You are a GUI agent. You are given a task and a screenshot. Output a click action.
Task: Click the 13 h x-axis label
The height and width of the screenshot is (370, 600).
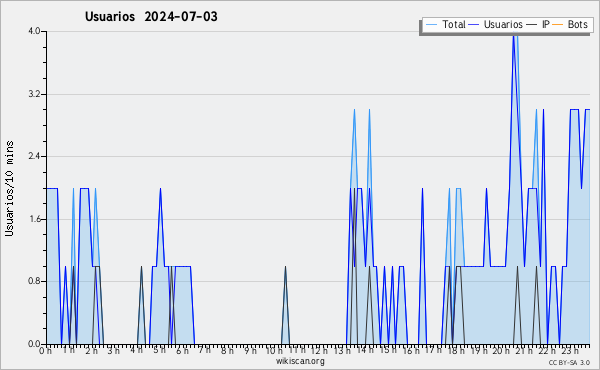(x=342, y=351)
